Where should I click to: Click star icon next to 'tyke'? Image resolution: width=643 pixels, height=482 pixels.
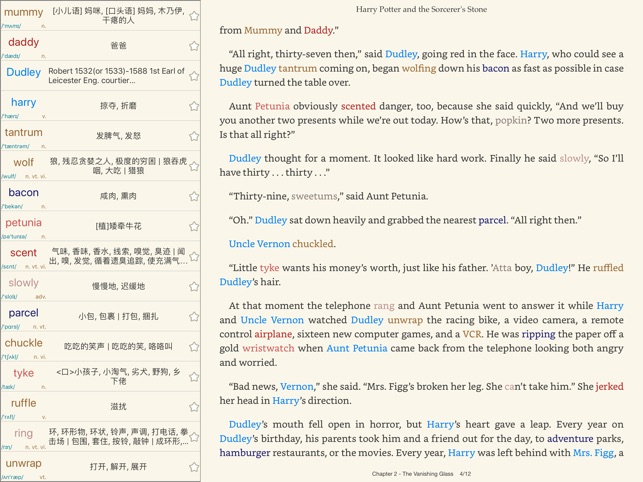194,377
